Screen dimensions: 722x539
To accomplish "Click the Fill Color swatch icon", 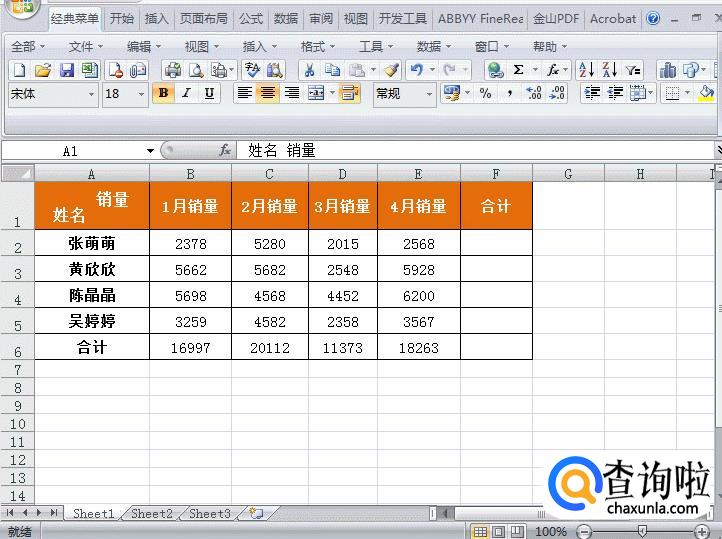I will (x=705, y=93).
